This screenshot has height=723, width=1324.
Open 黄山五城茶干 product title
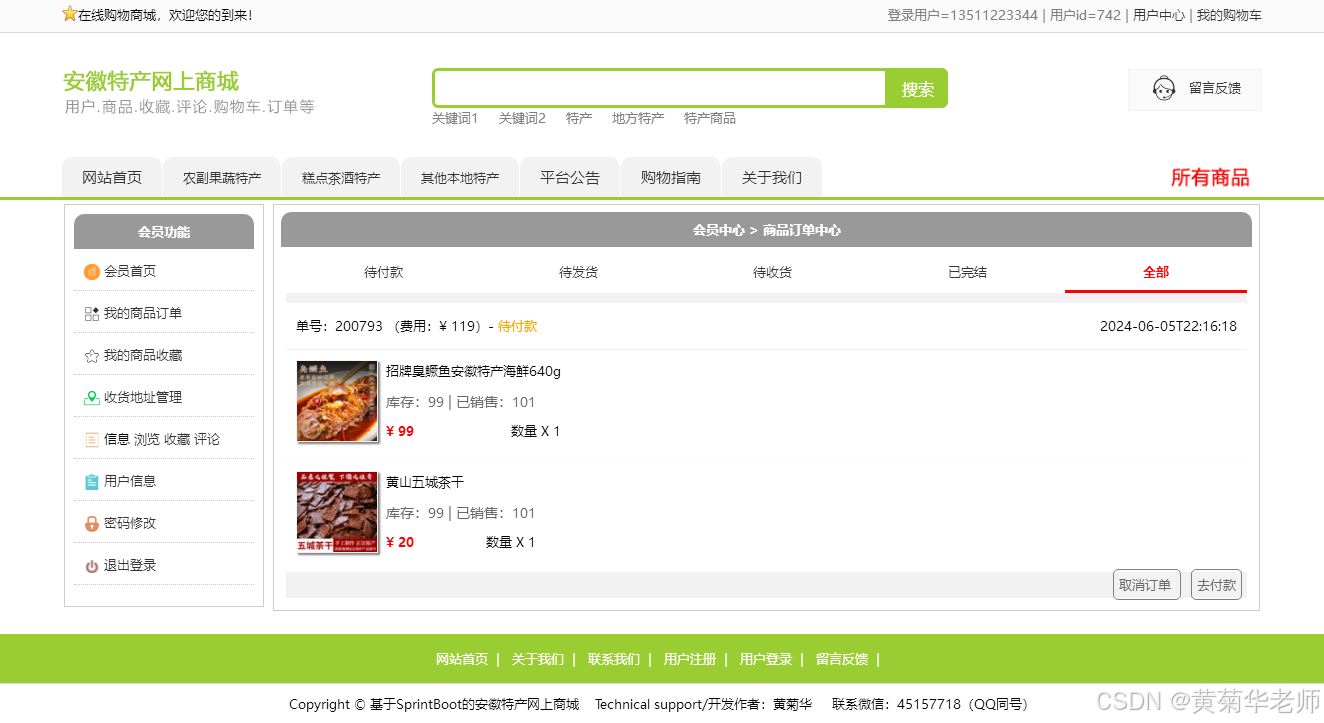(425, 482)
